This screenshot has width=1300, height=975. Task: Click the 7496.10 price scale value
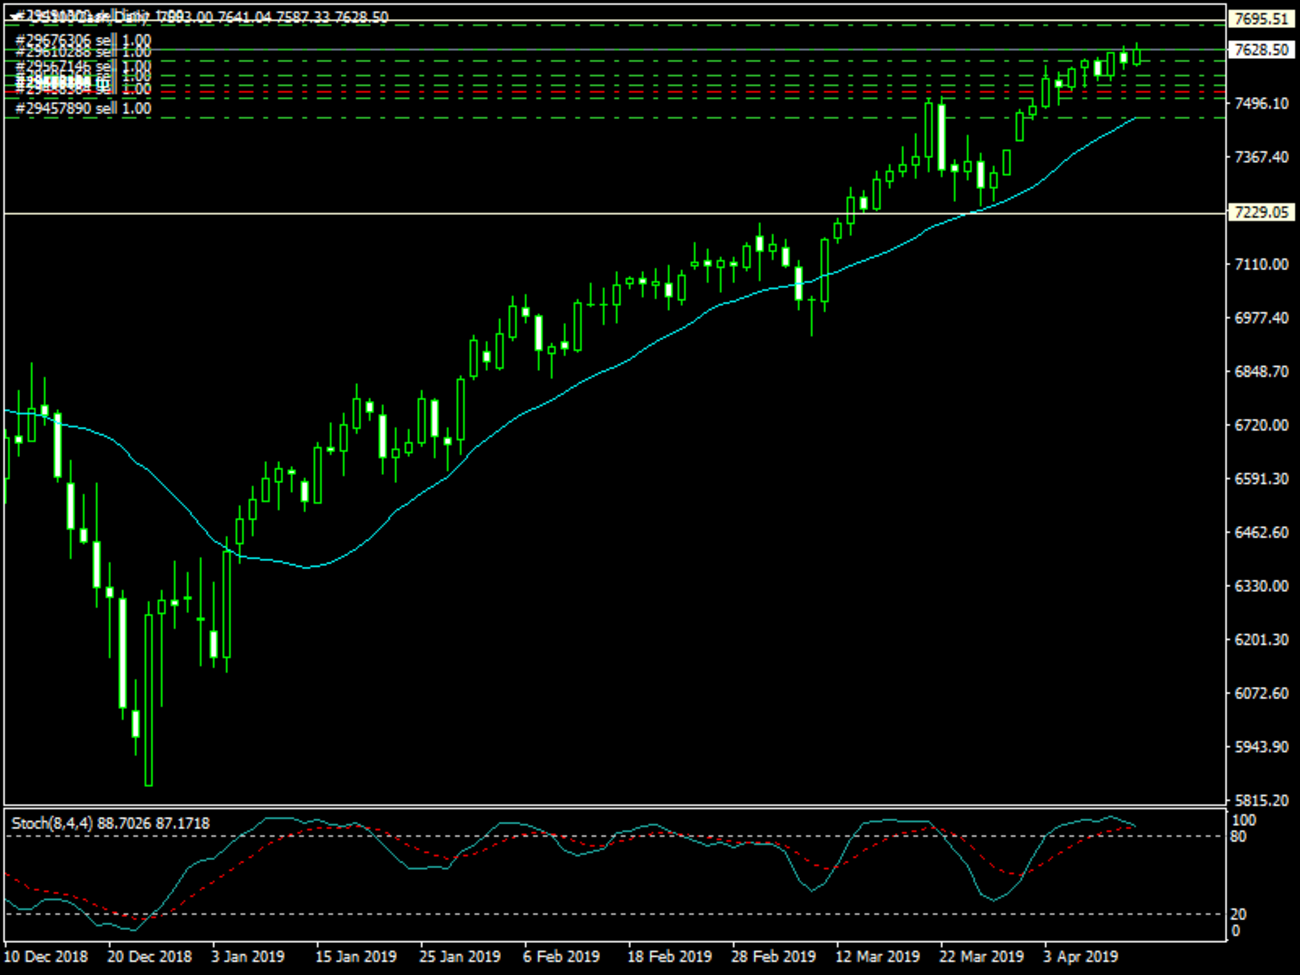tap(1262, 103)
